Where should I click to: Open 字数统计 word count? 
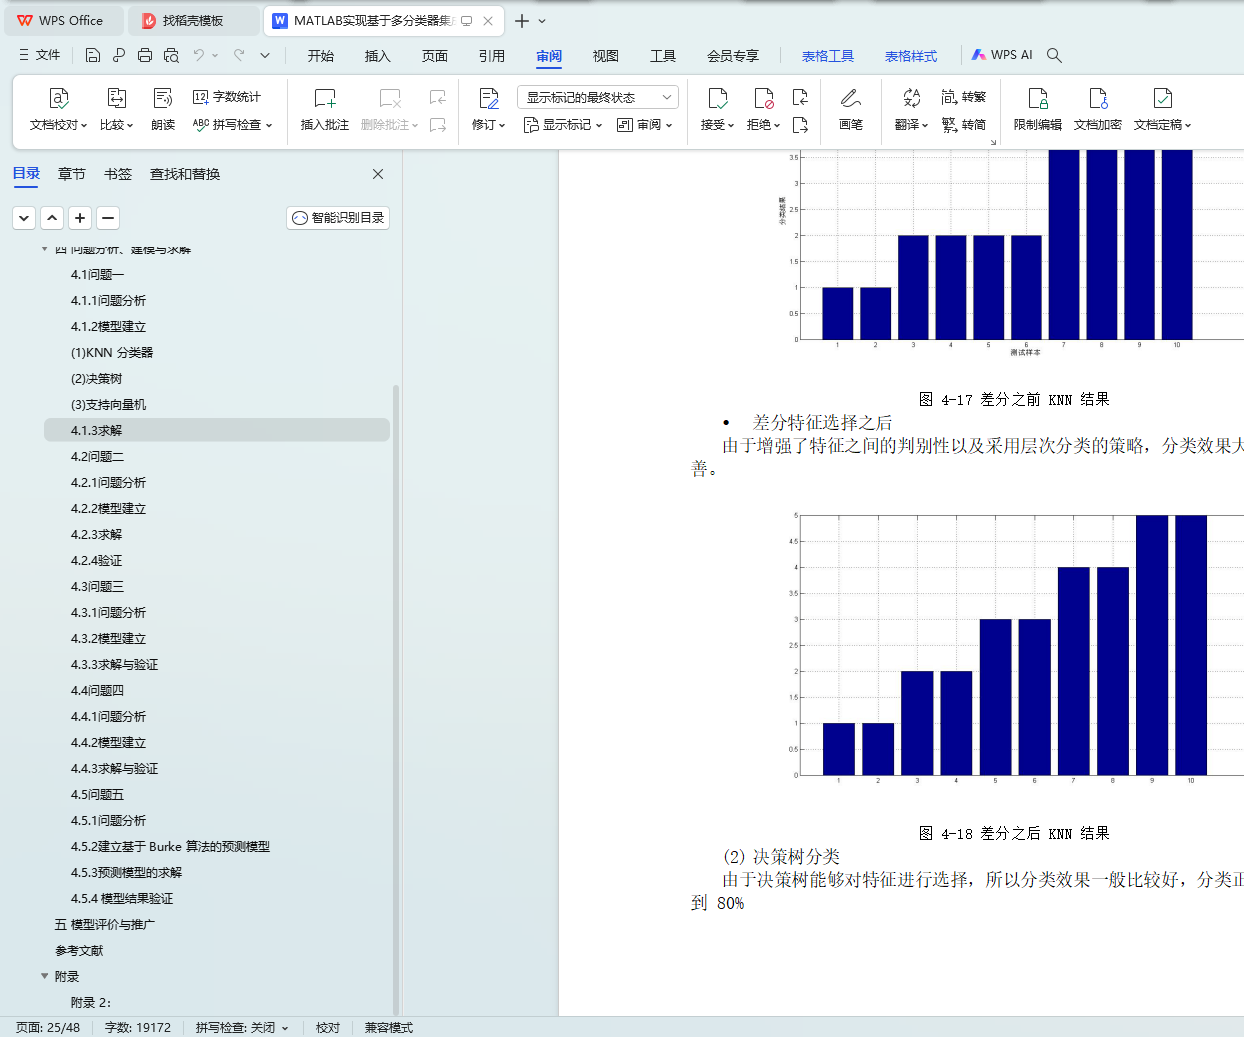click(x=227, y=97)
